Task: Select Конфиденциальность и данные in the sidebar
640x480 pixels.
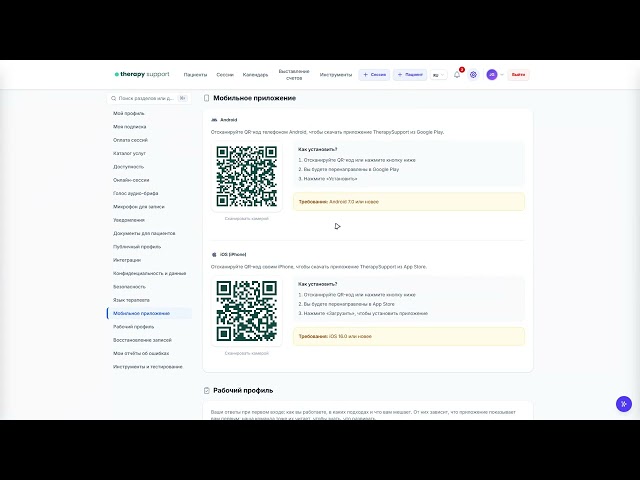Action: pyautogui.click(x=149, y=273)
